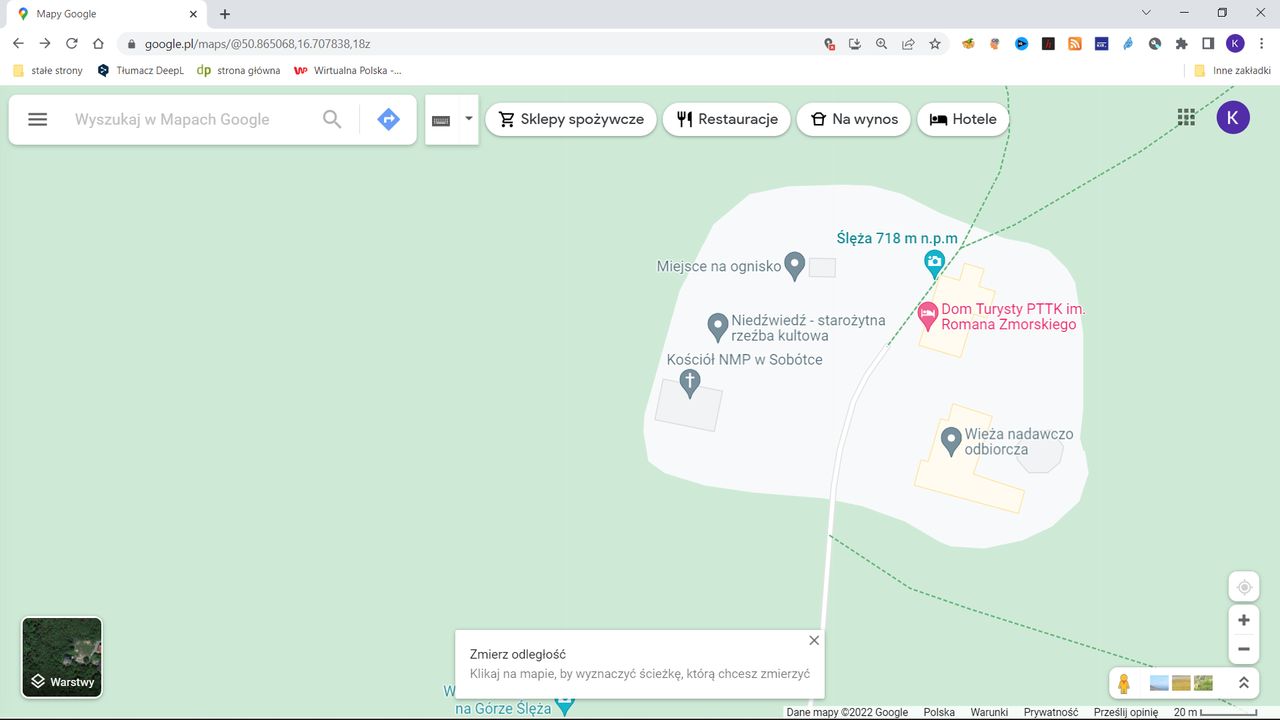Open the Google apps grid icon

[1186, 117]
